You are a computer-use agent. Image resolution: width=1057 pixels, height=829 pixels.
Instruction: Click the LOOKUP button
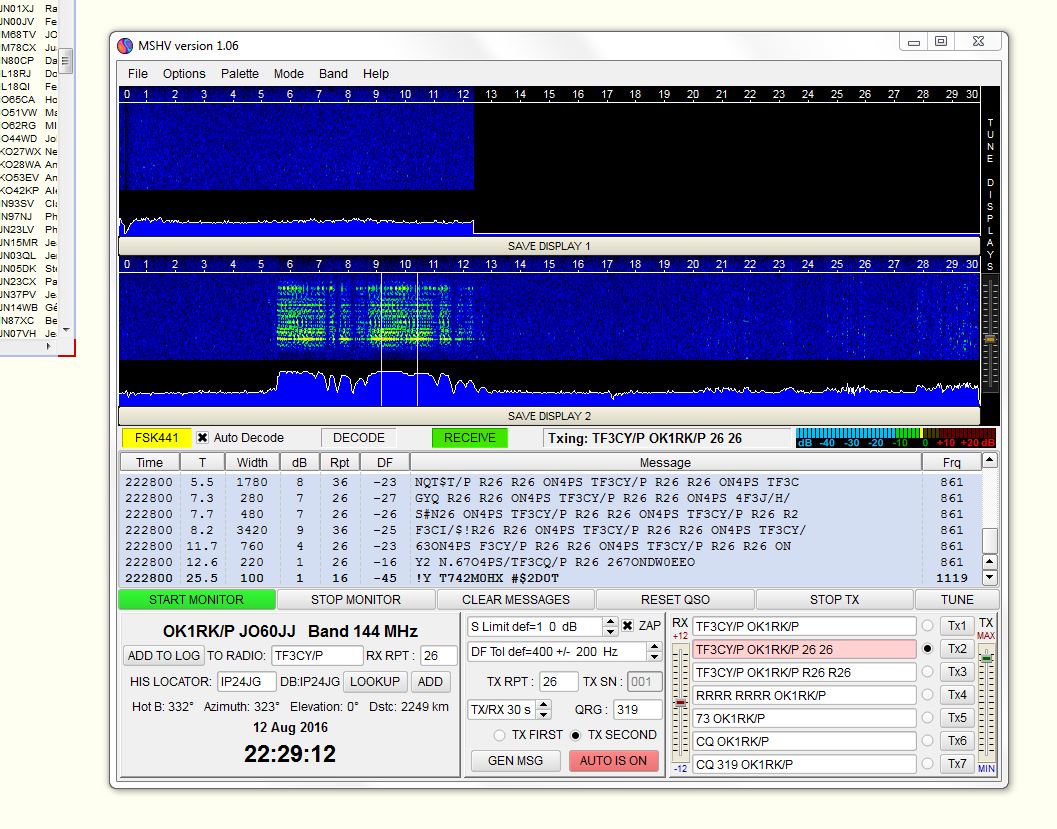[375, 681]
